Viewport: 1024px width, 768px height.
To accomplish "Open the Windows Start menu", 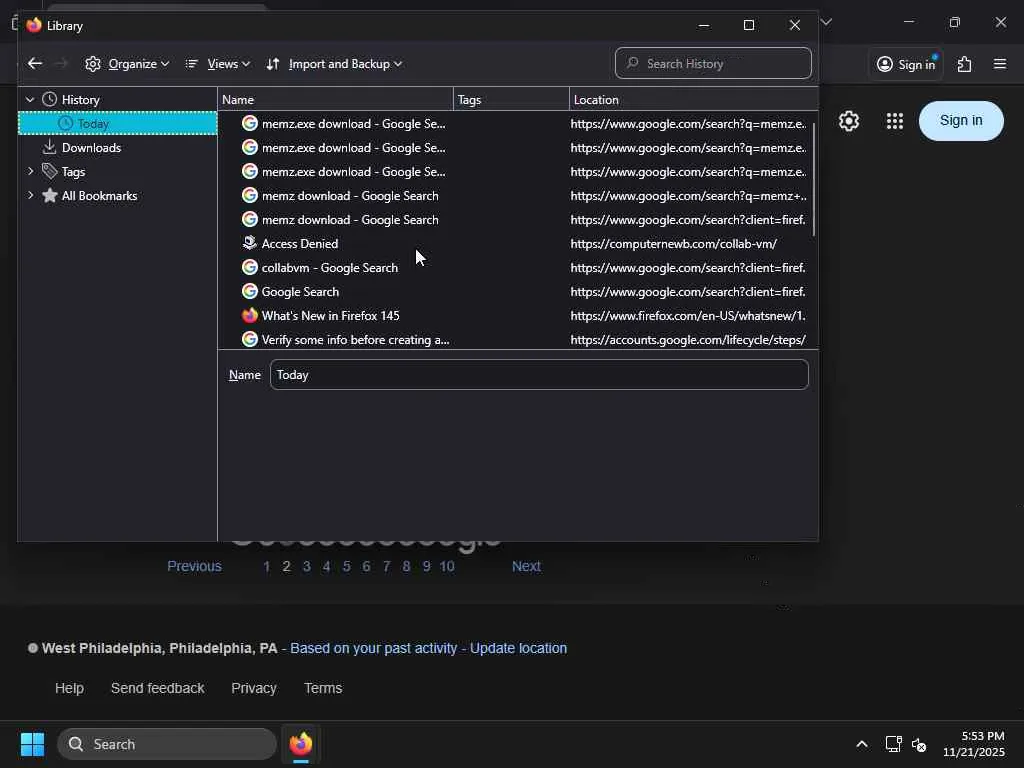I will (x=32, y=744).
